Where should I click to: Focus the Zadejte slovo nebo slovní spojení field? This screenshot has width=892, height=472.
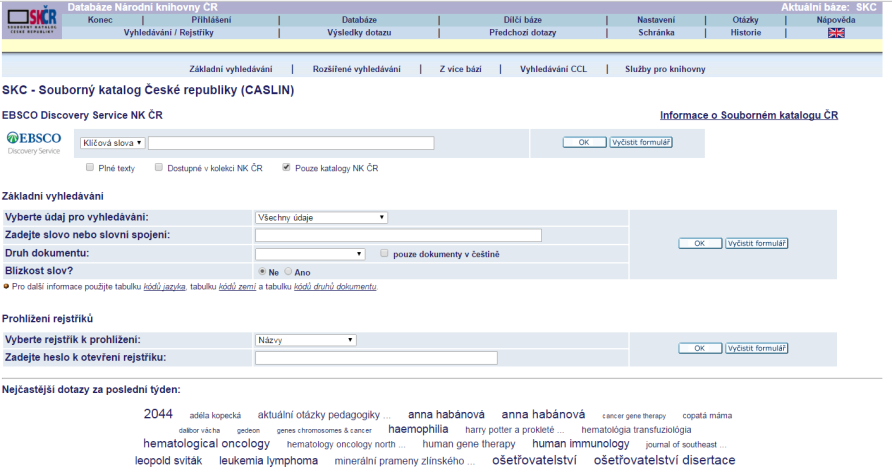[398, 235]
